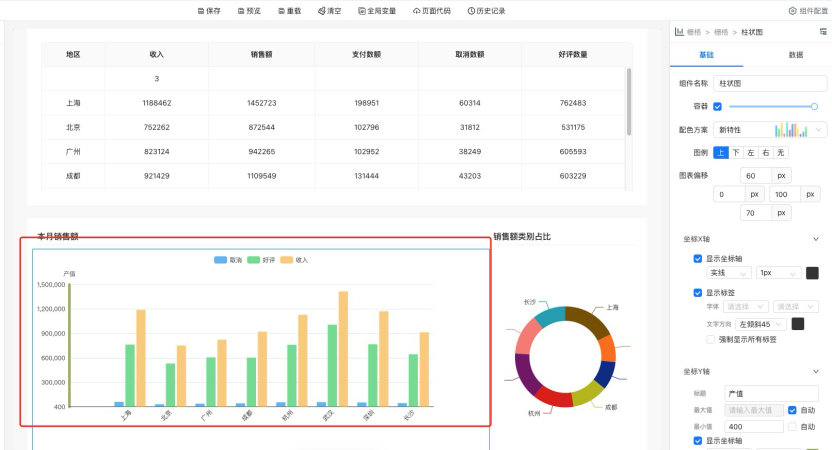Set legend position to 无
This screenshot has height=450, width=832.
point(780,152)
